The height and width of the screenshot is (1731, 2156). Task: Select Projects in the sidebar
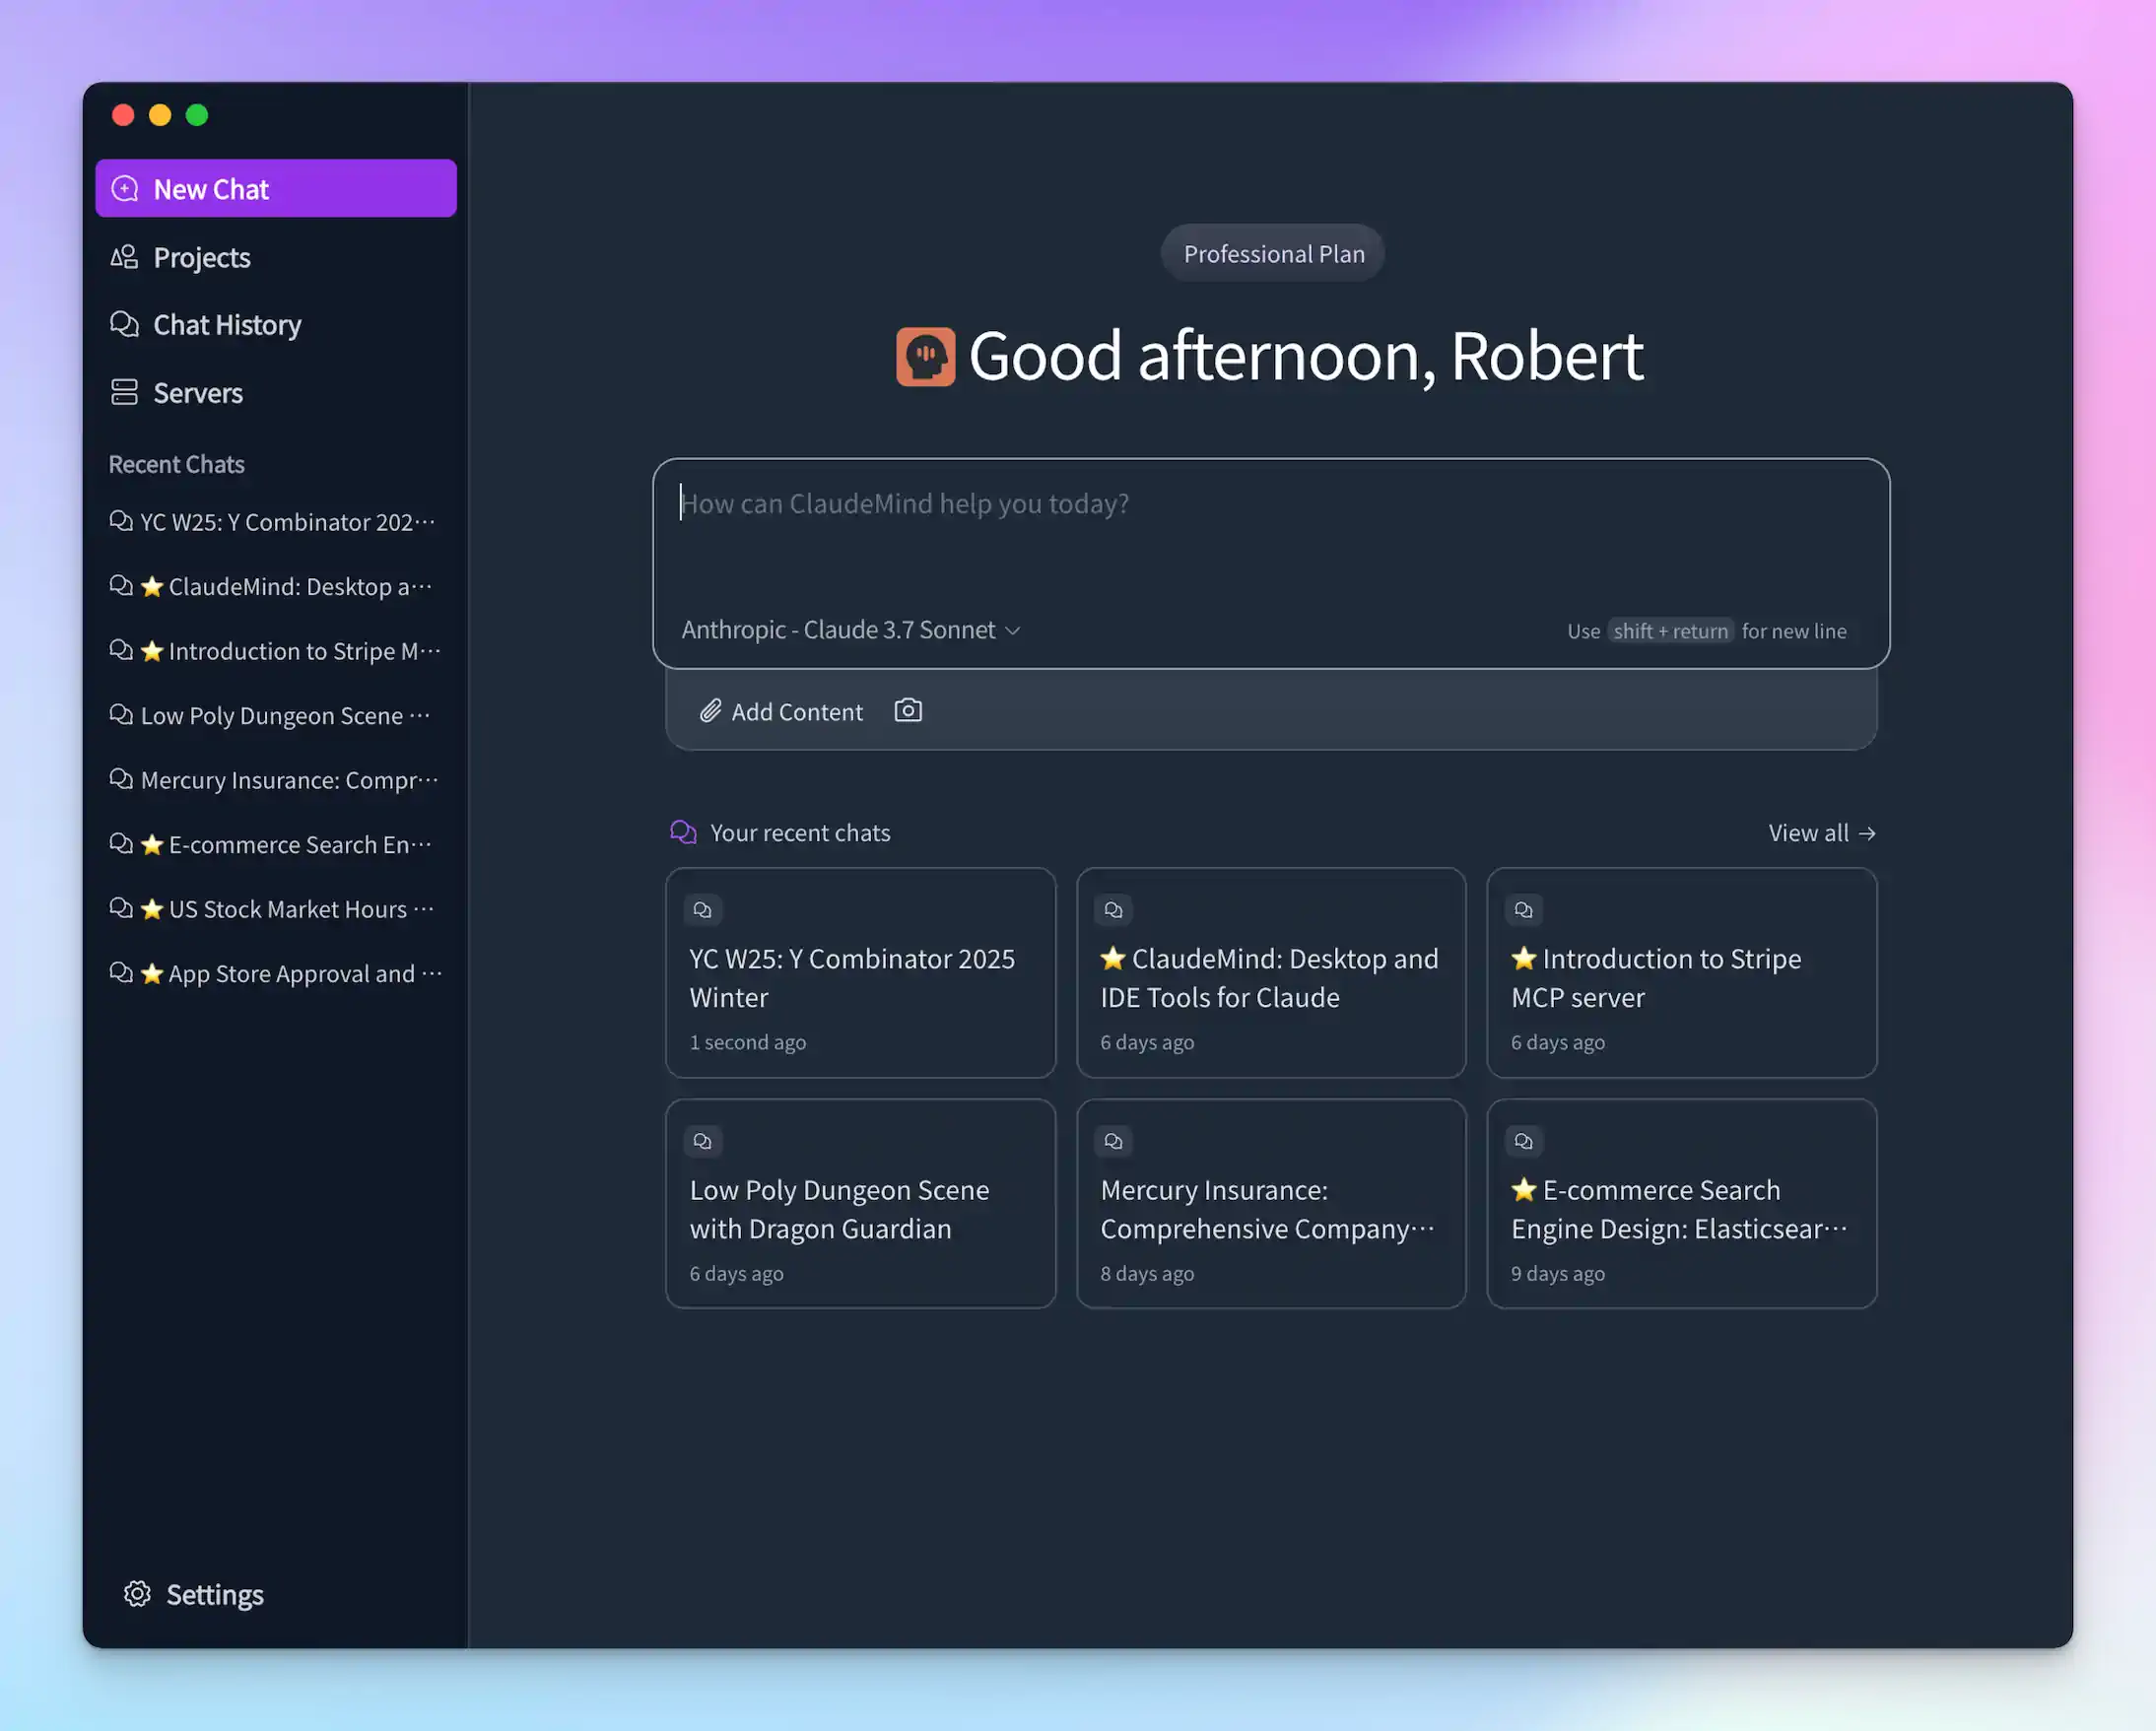[201, 257]
